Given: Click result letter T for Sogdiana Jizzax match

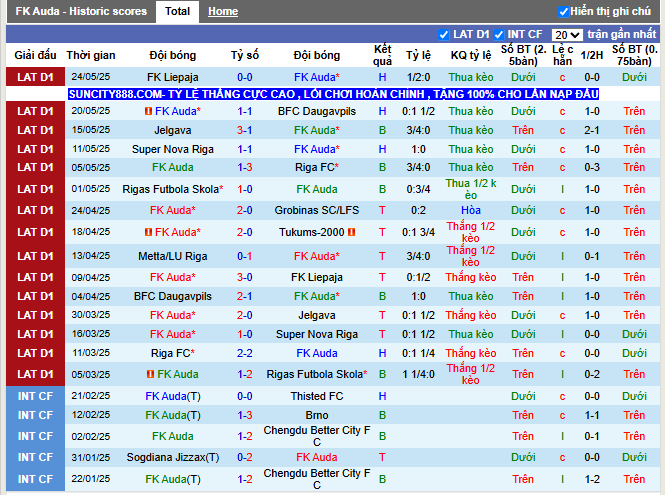Looking at the screenshot, I should click(x=382, y=457).
